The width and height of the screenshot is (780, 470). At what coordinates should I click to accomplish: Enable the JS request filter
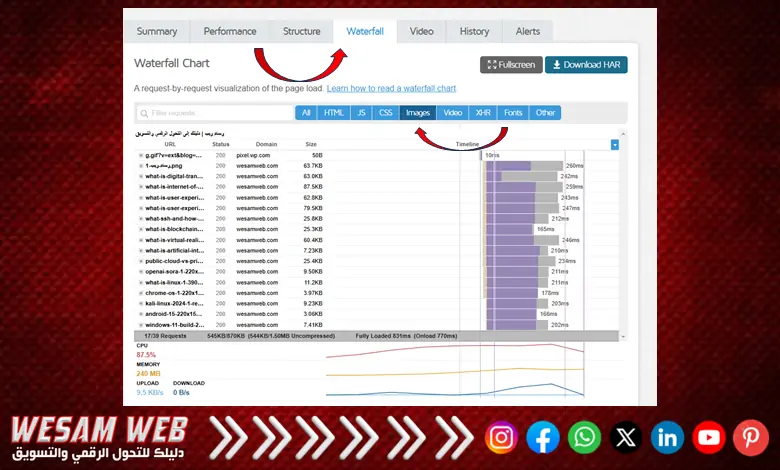click(361, 113)
